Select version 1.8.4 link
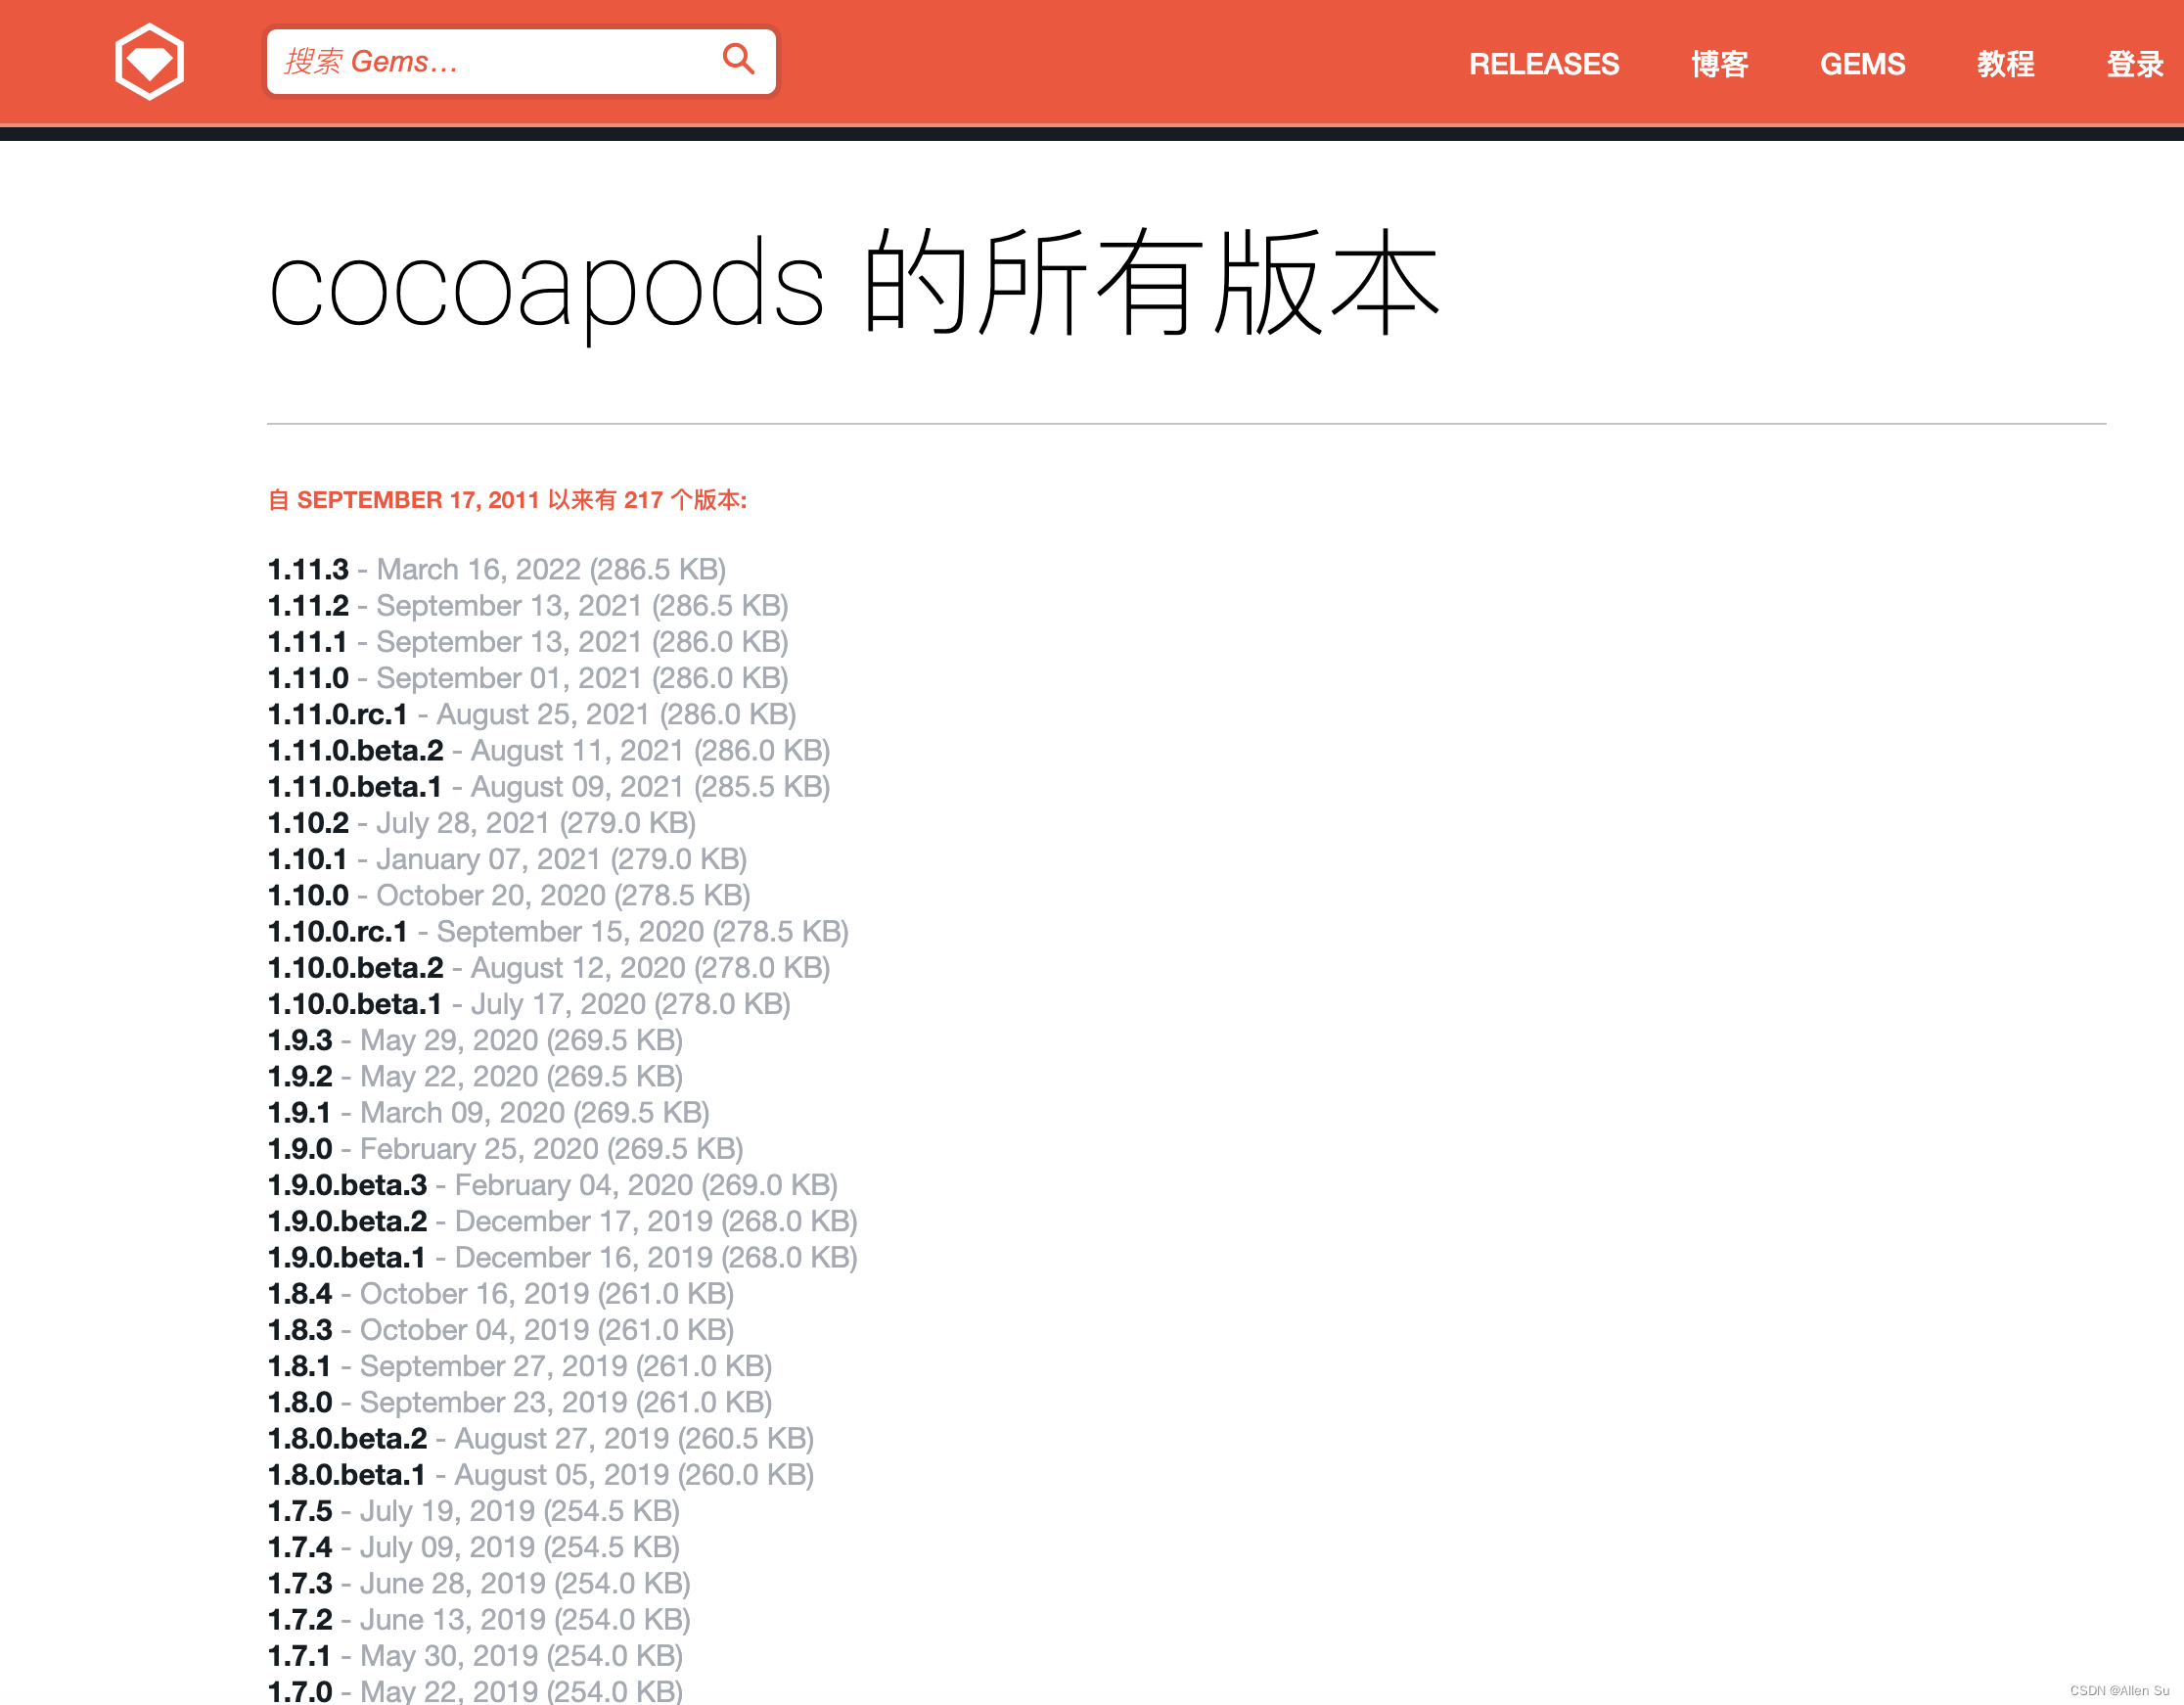 click(x=300, y=1294)
